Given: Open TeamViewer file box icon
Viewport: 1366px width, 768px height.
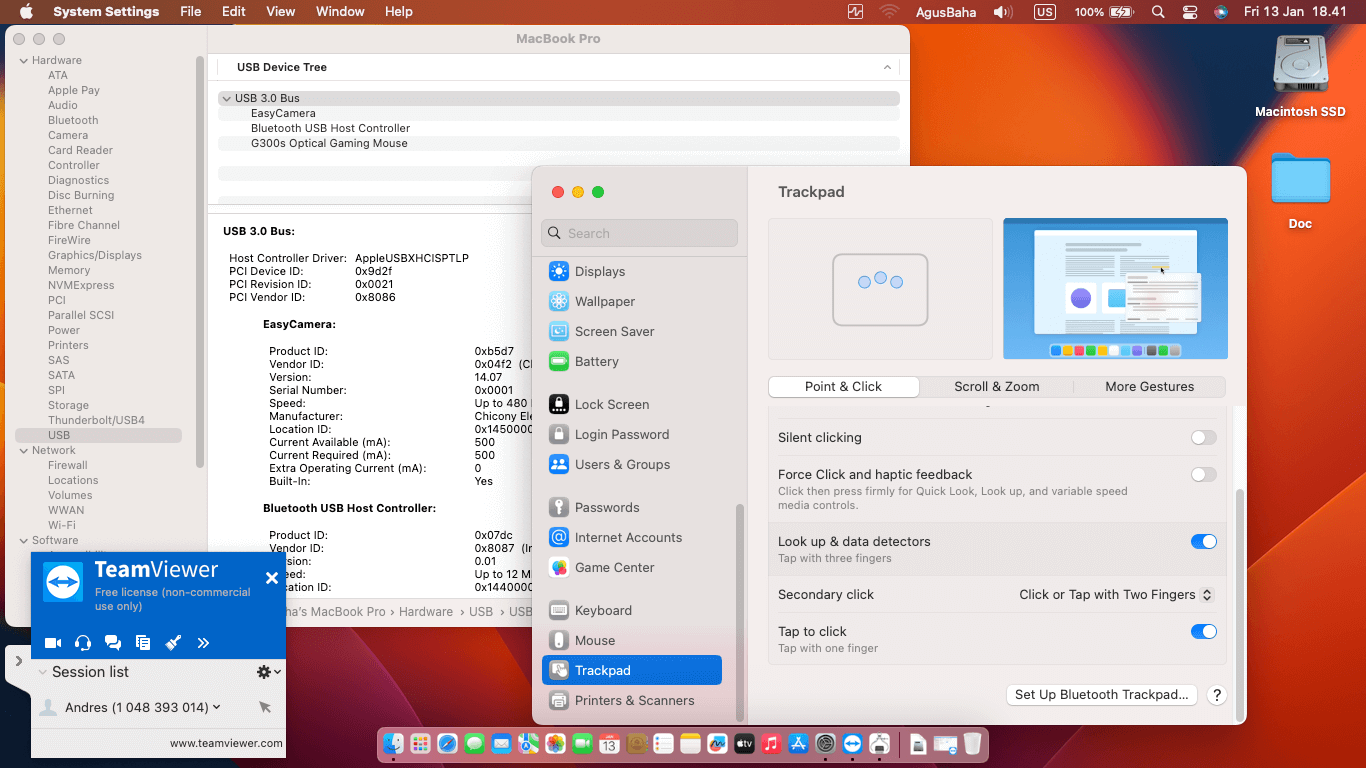Looking at the screenshot, I should coord(143,643).
